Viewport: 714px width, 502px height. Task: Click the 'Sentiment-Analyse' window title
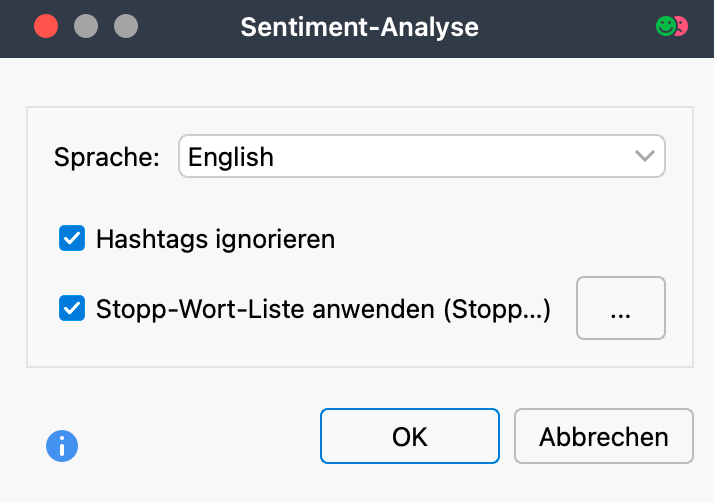[359, 26]
